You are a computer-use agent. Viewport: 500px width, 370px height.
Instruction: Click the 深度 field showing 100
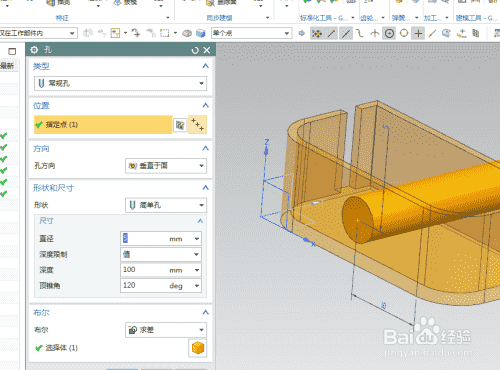[145, 270]
